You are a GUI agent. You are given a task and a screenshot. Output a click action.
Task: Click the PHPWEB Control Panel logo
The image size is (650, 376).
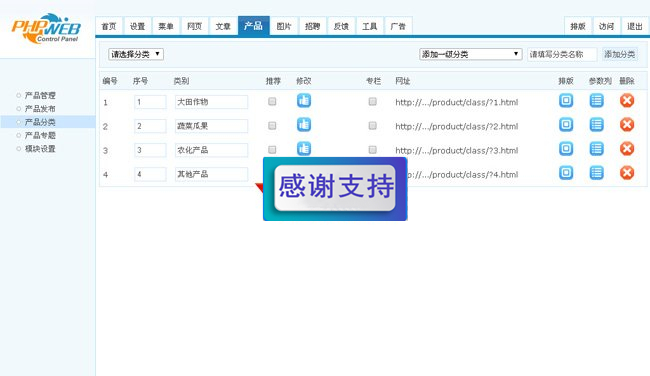tap(46, 29)
